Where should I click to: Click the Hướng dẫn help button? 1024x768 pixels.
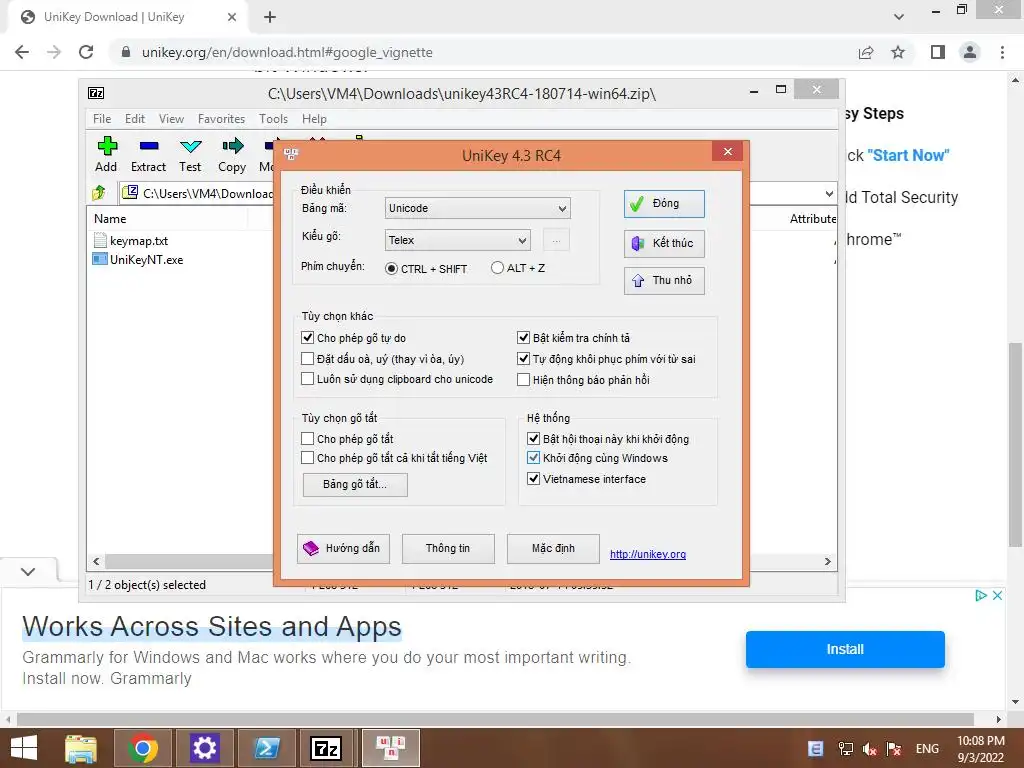pyautogui.click(x=344, y=549)
